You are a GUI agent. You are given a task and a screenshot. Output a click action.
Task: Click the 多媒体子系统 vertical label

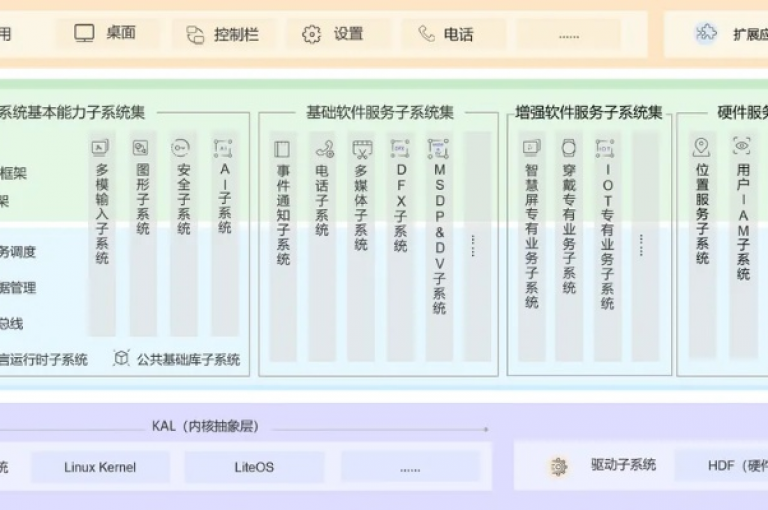[x=360, y=208]
